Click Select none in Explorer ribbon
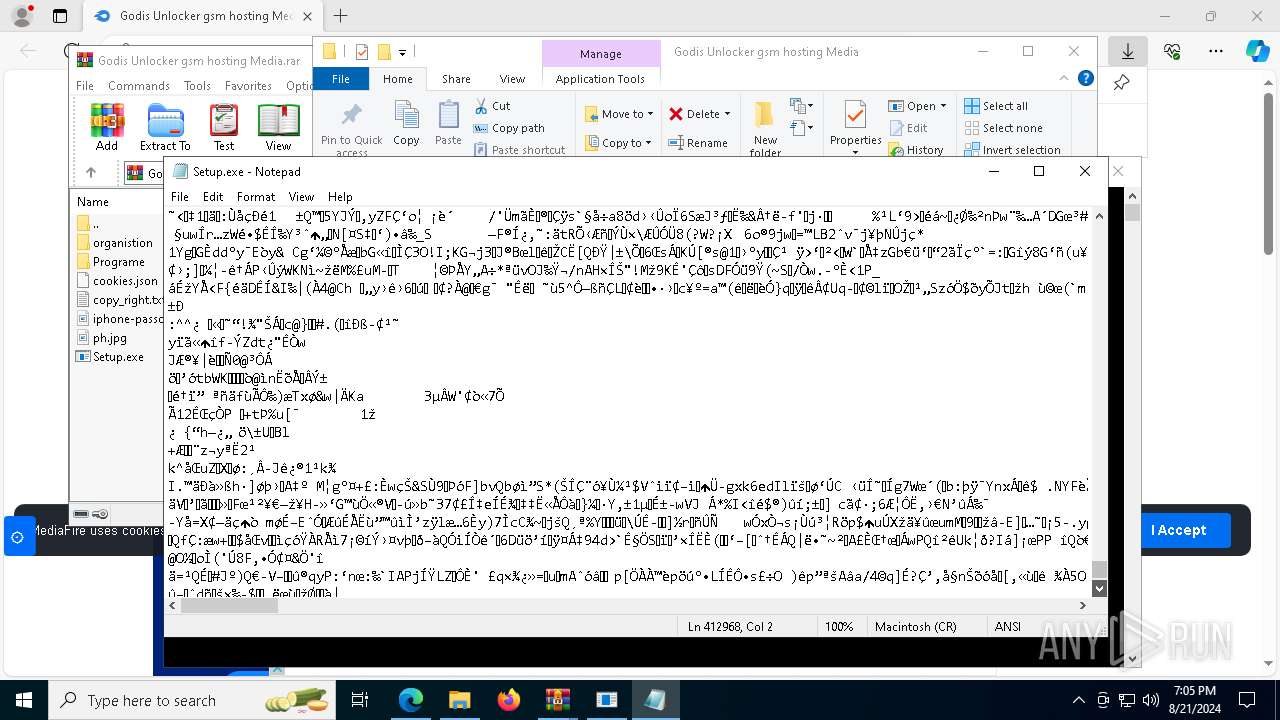Image resolution: width=1280 pixels, height=720 pixels. 1003,128
